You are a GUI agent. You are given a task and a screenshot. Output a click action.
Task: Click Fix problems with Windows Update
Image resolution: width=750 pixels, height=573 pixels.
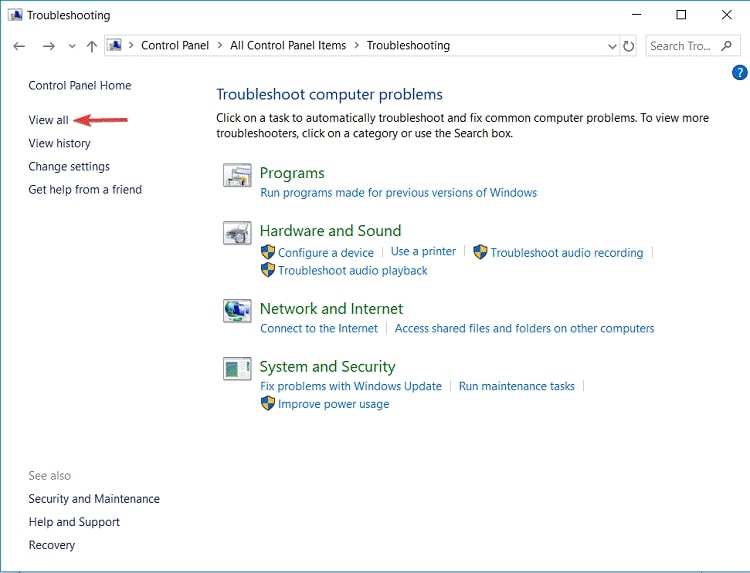351,386
